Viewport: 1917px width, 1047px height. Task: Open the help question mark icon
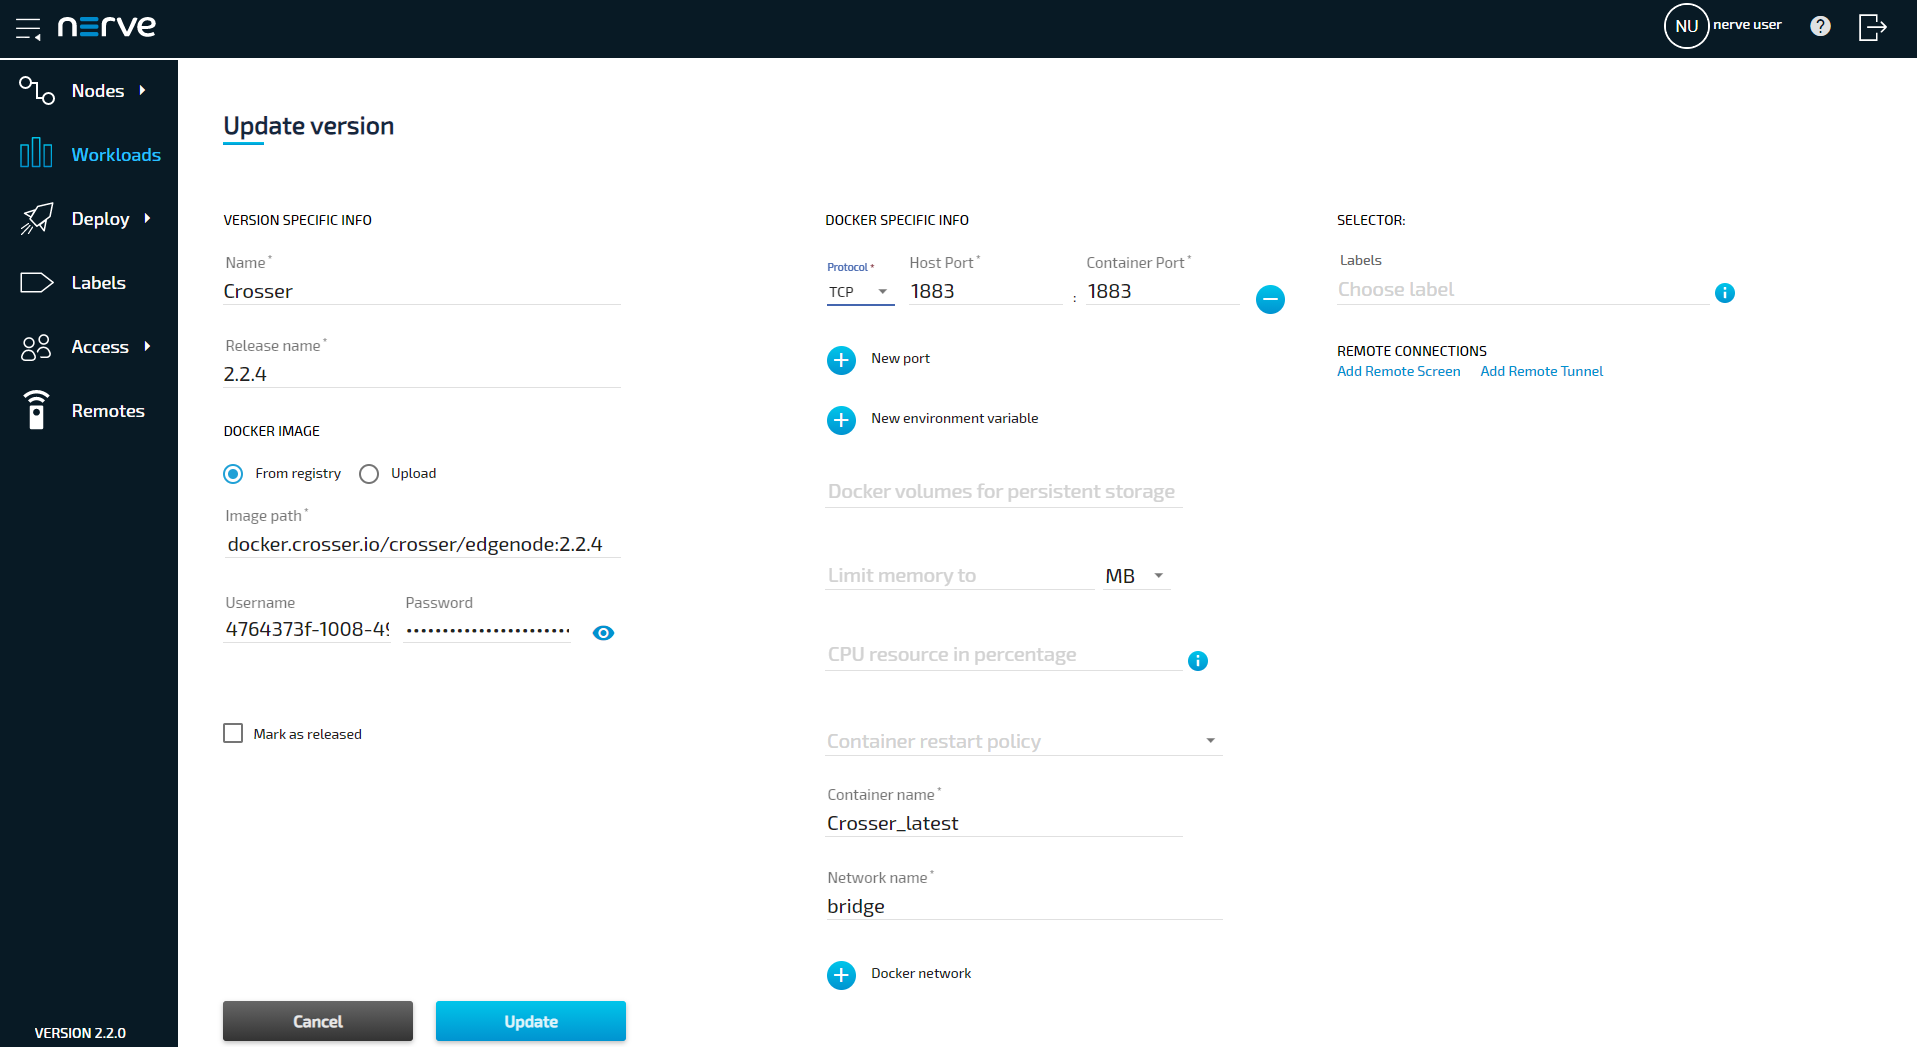pyautogui.click(x=1820, y=26)
